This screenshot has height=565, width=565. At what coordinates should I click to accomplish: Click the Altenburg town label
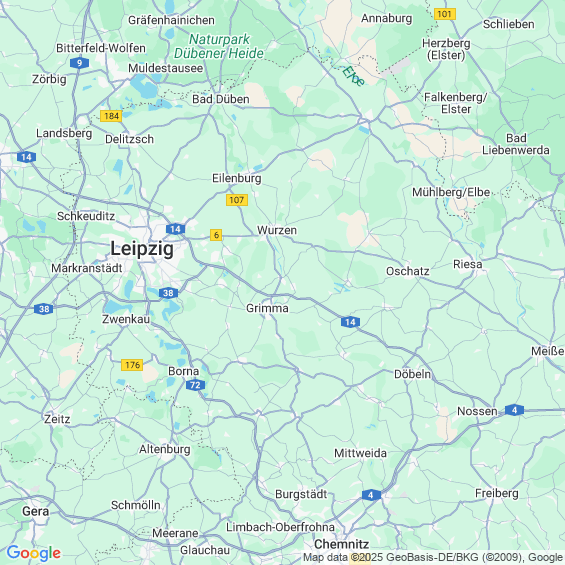pyautogui.click(x=165, y=449)
